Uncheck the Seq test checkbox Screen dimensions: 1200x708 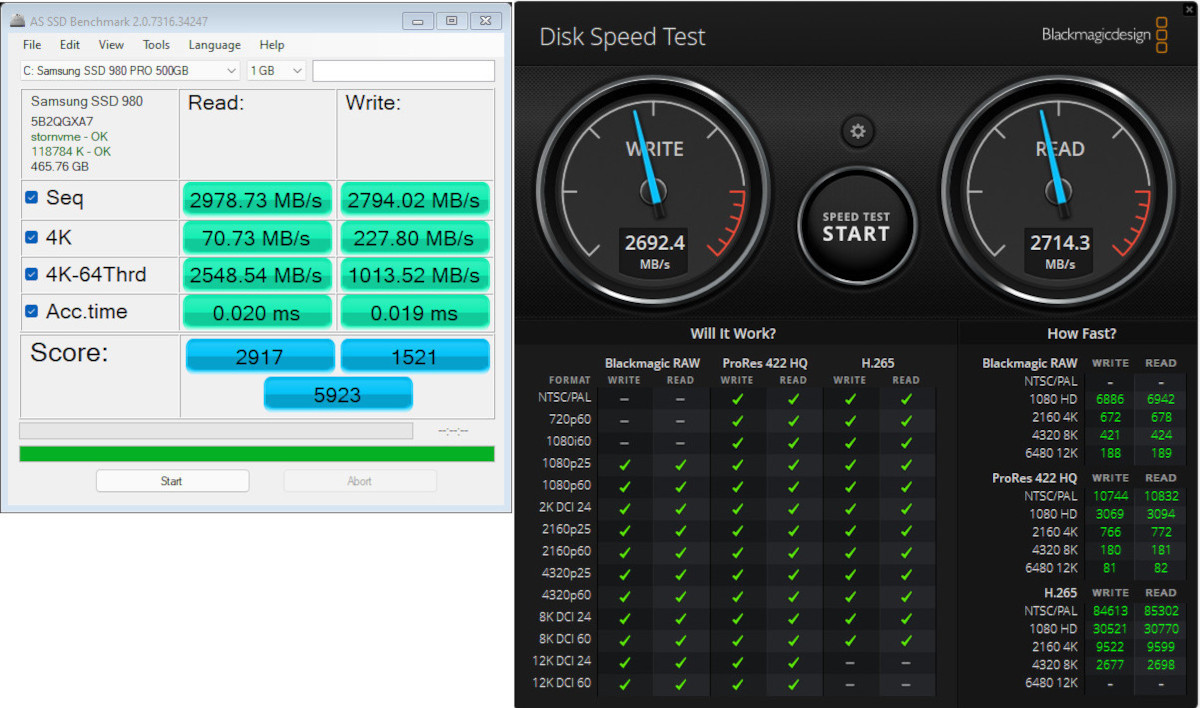(32, 198)
